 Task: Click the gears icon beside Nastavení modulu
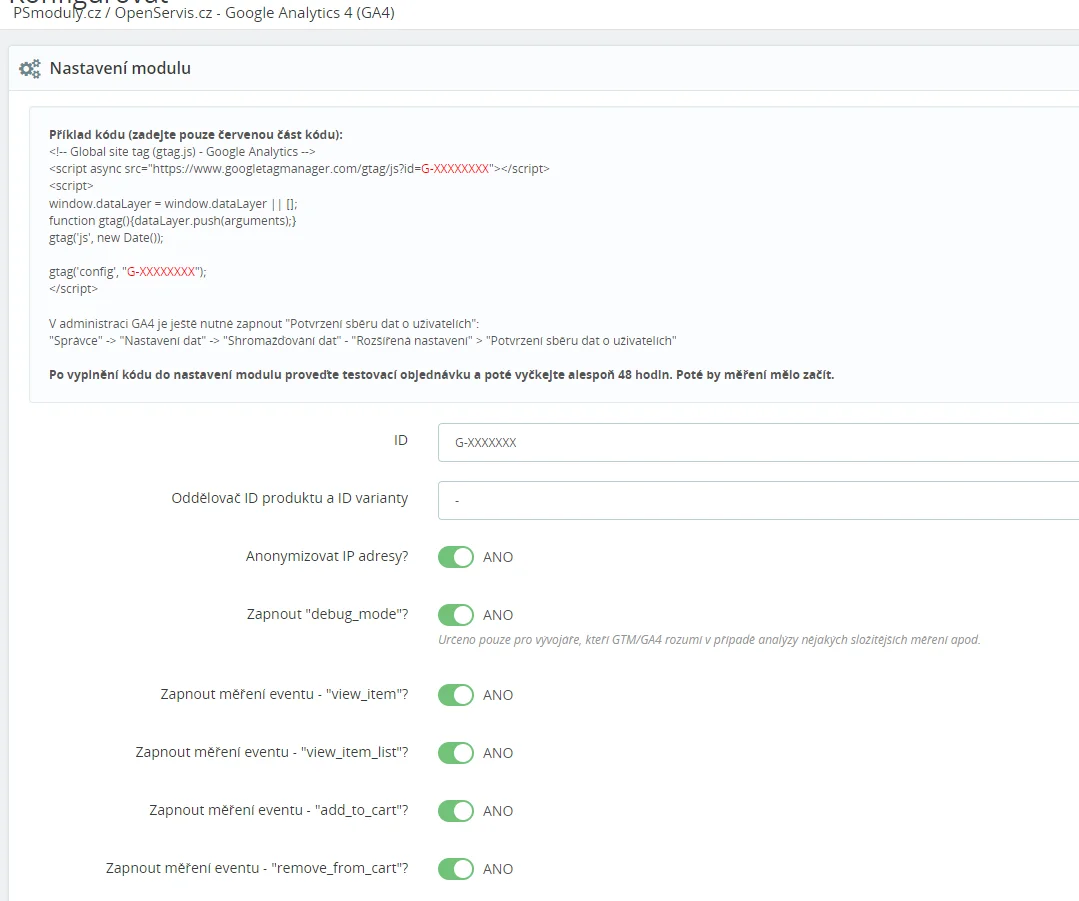coord(30,69)
